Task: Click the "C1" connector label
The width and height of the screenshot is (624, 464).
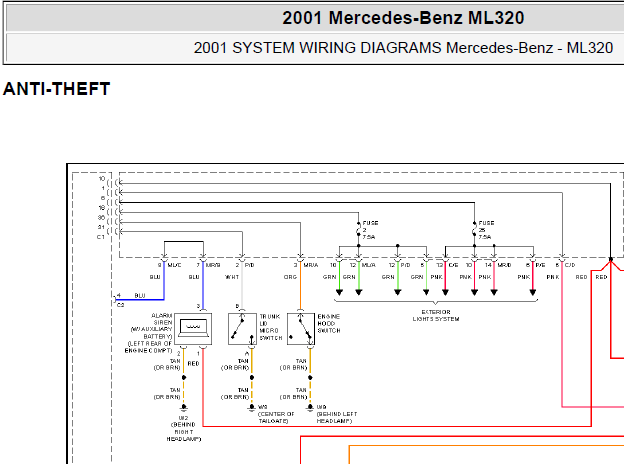Action: coord(101,237)
